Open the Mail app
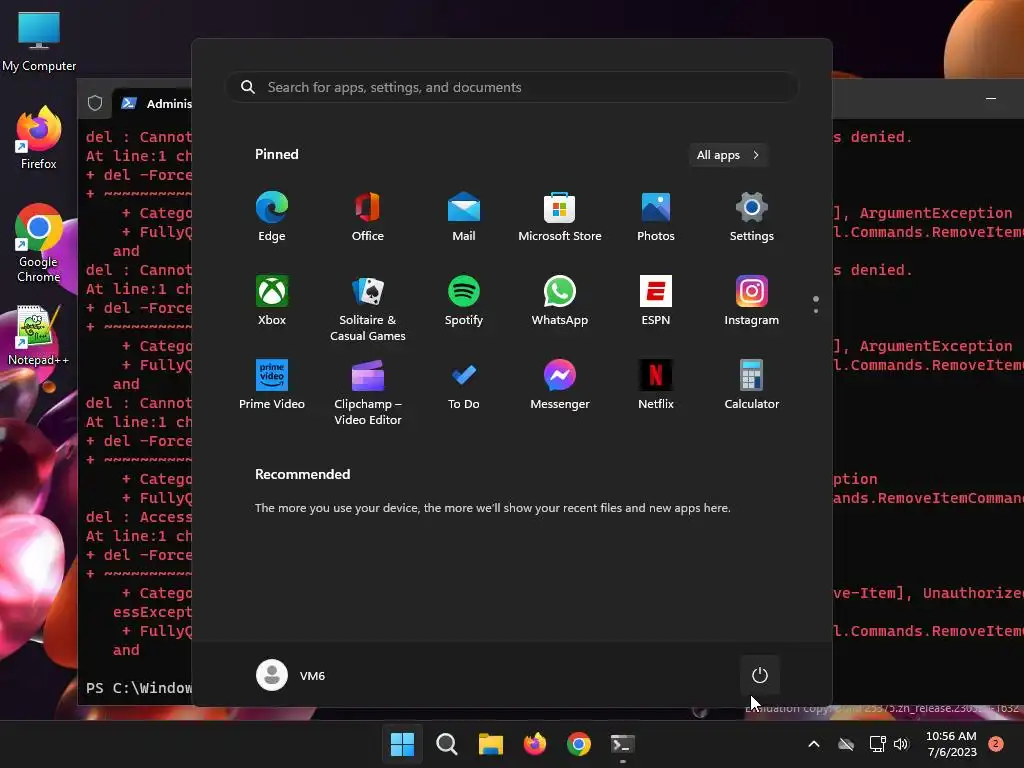This screenshot has height=768, width=1024. pyautogui.click(x=464, y=217)
